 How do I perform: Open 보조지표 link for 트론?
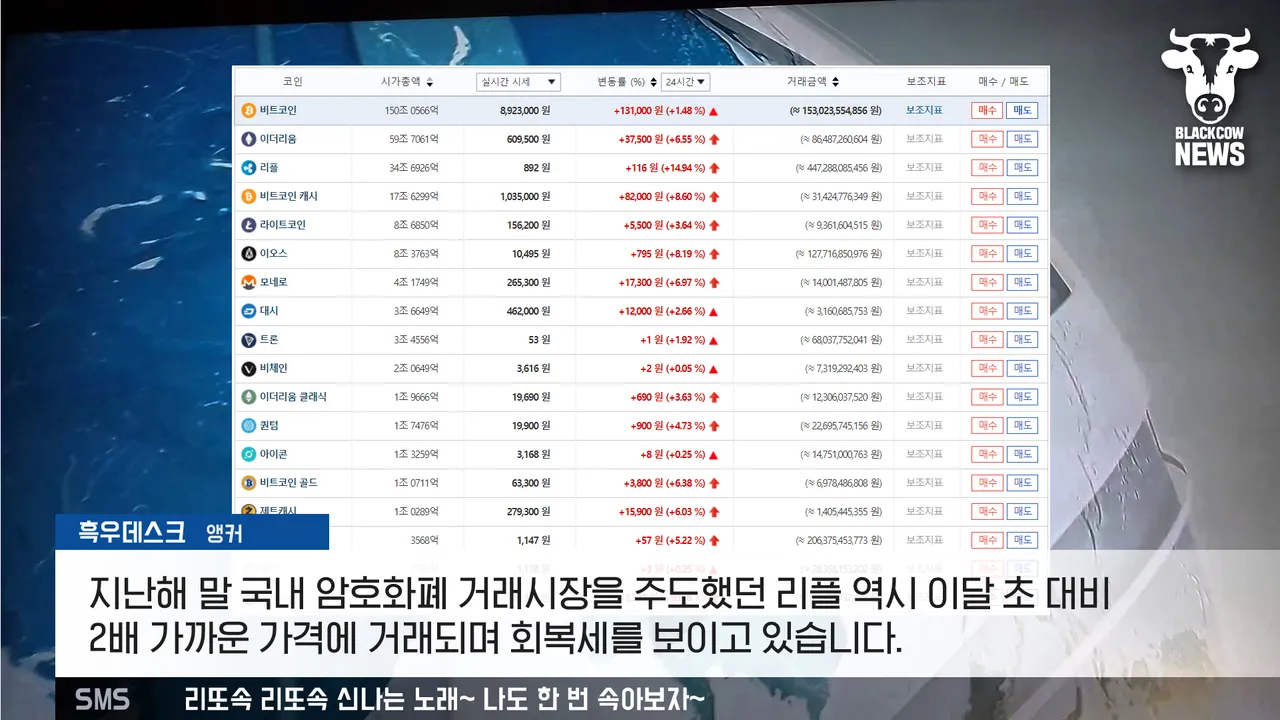(924, 340)
